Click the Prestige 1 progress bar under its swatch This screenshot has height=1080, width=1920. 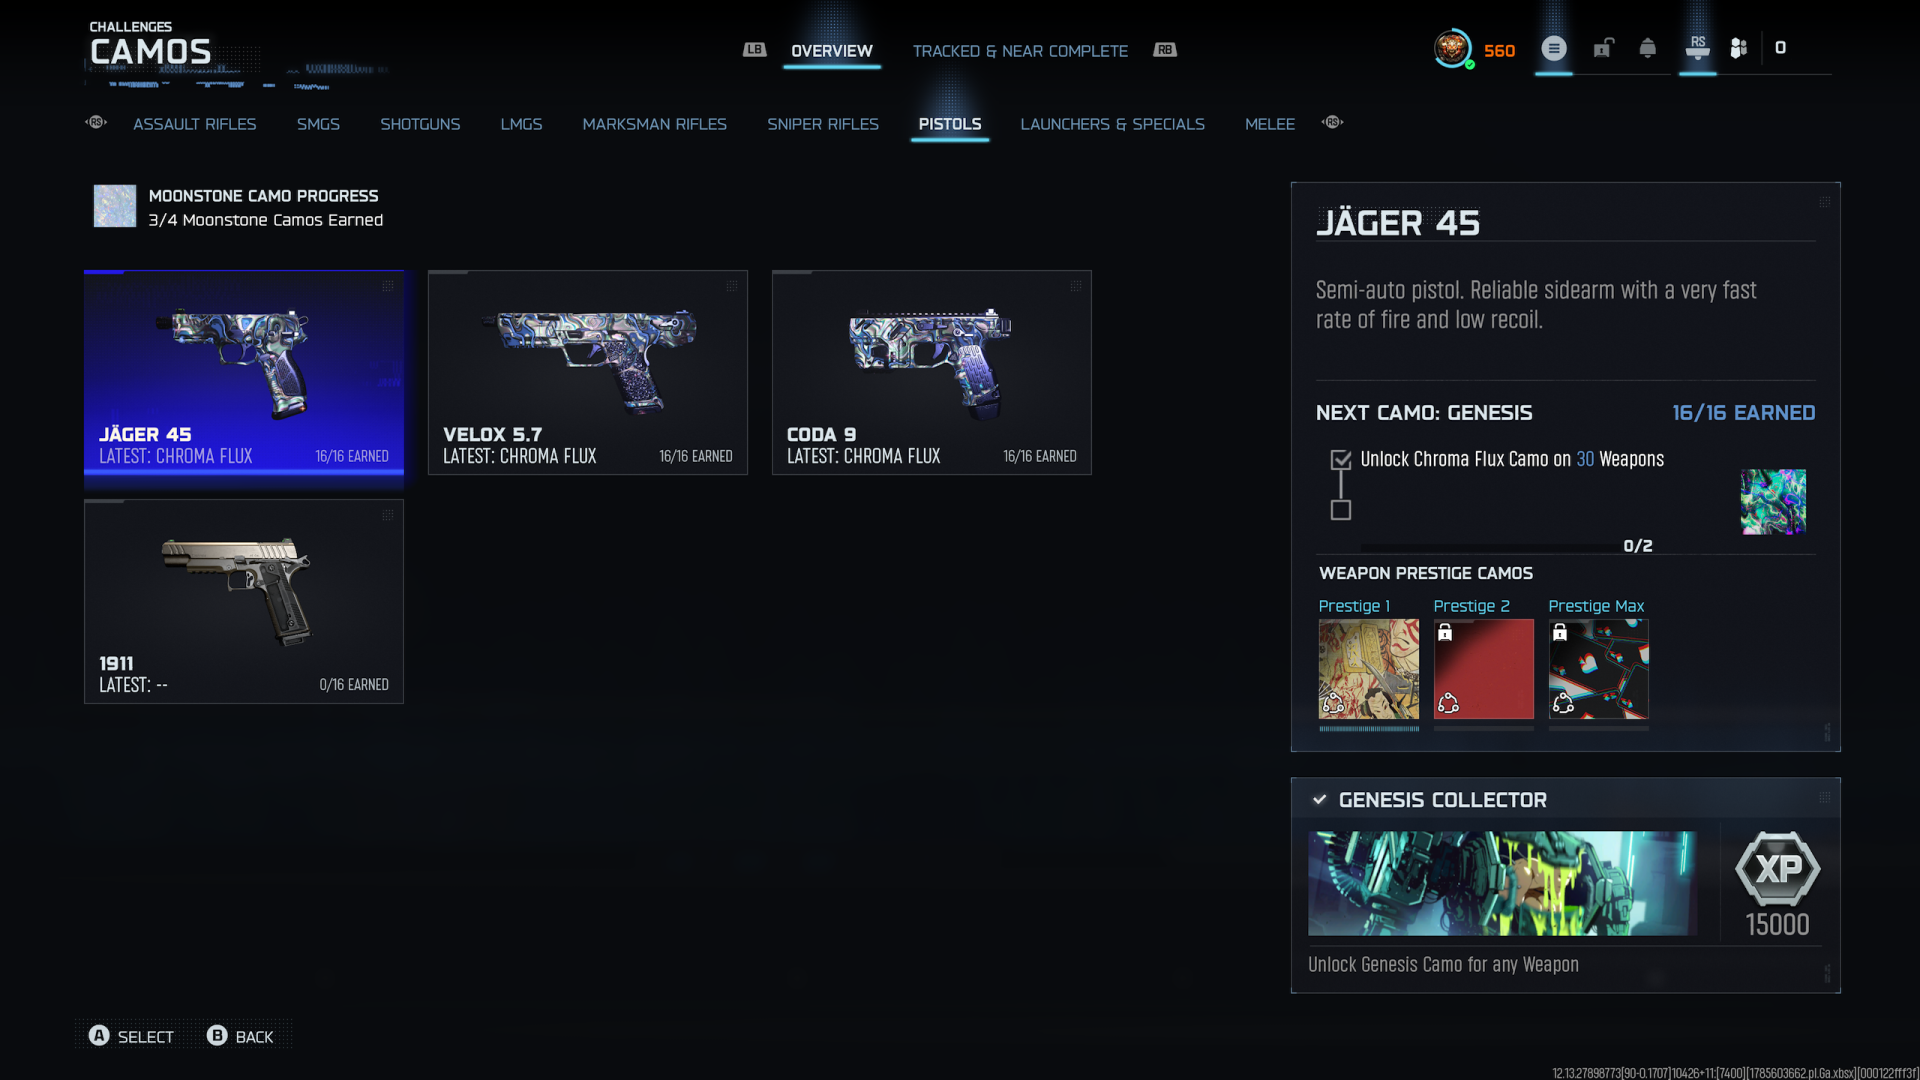point(1369,729)
